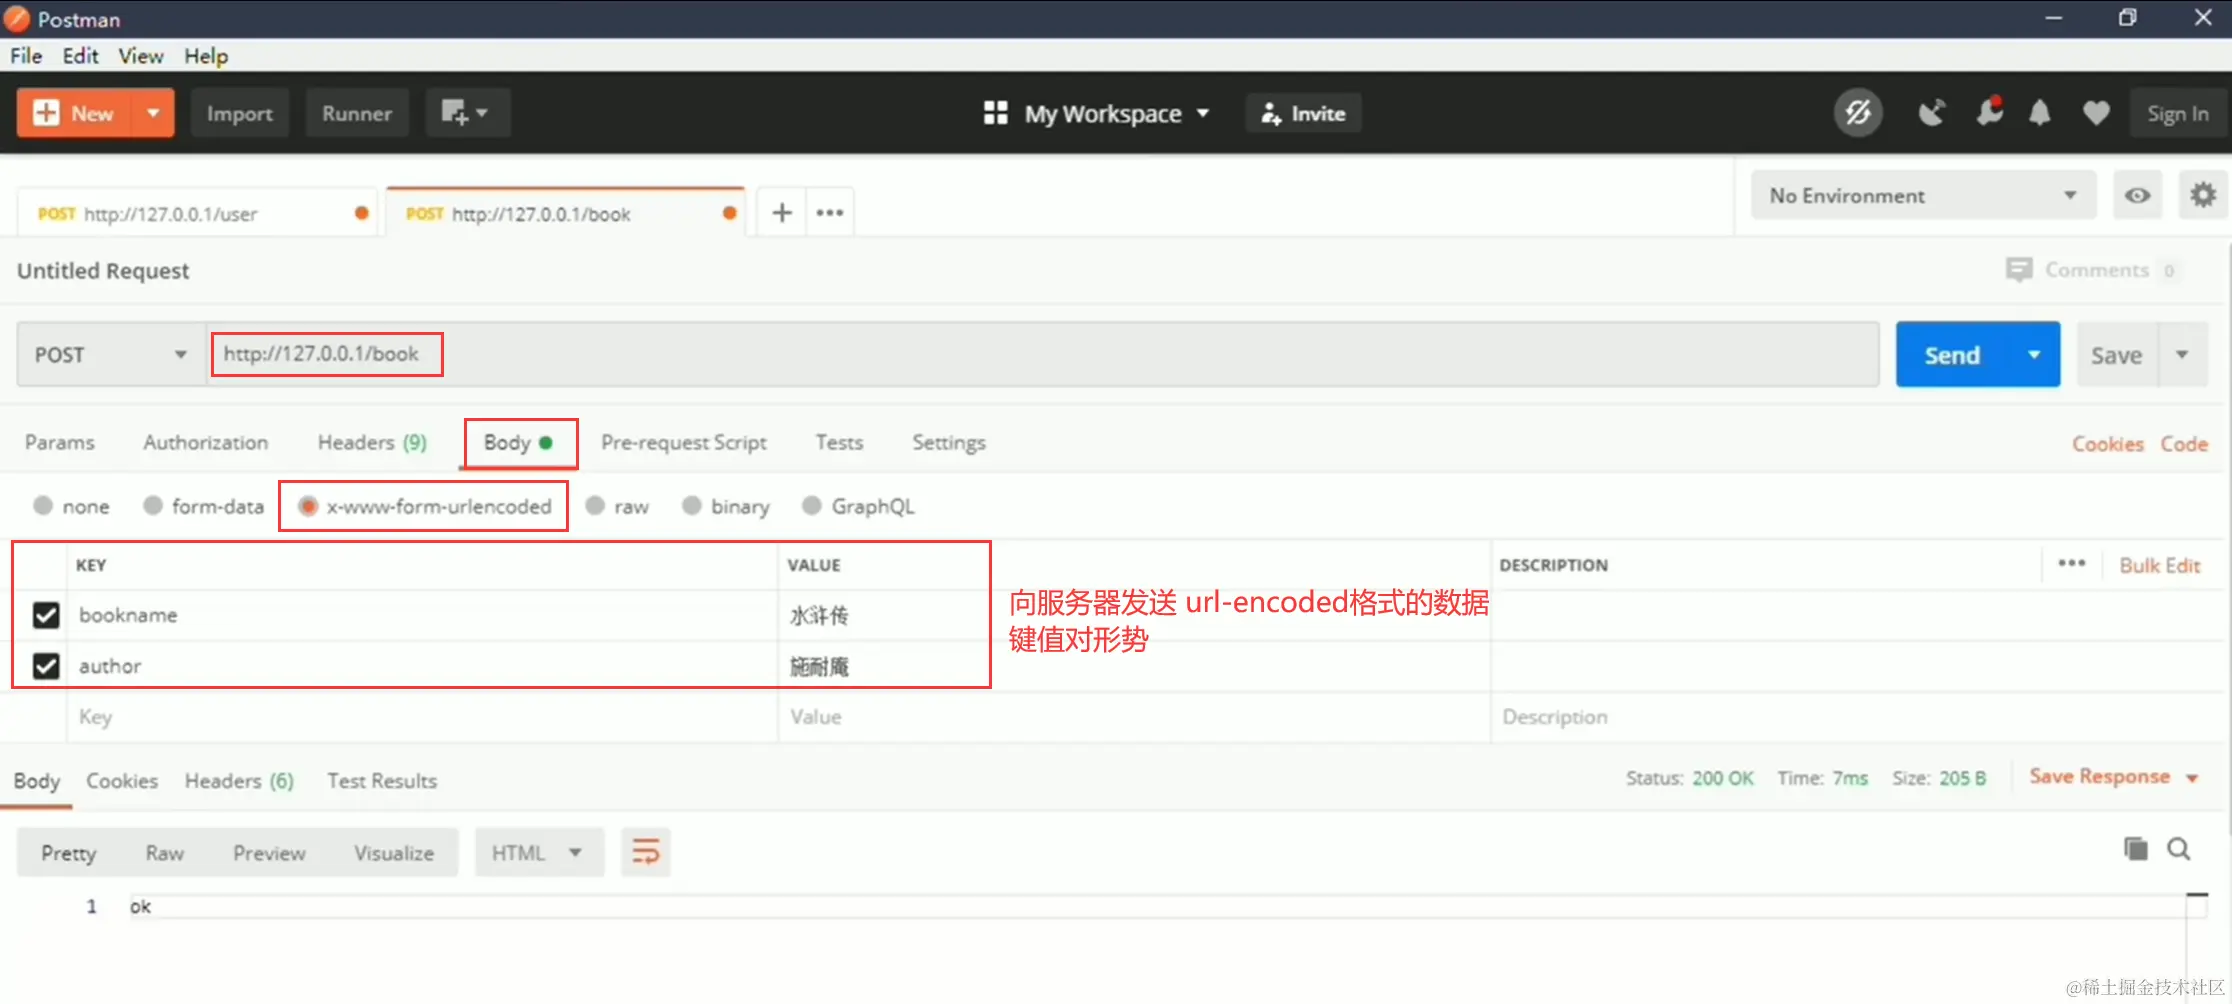Copy response body with the copy icon
This screenshot has height=1004, width=2232.
click(x=2136, y=849)
